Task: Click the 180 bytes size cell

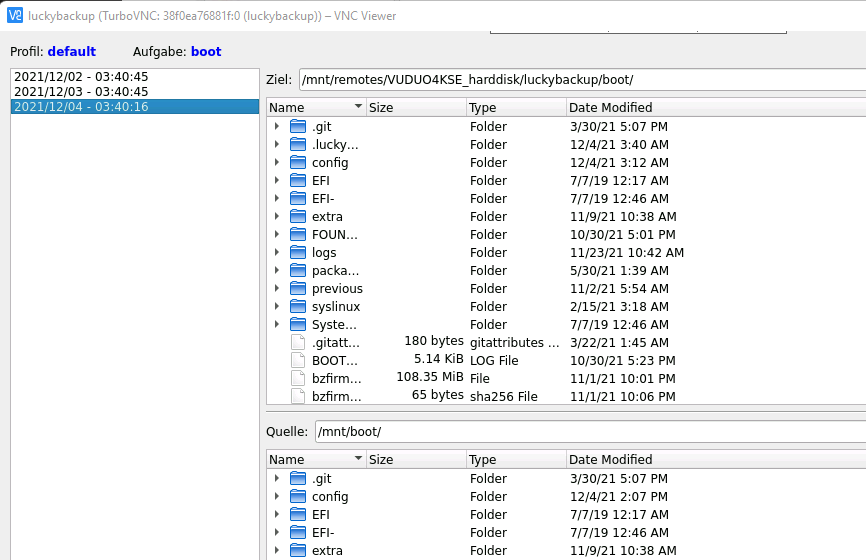Action: tap(434, 341)
